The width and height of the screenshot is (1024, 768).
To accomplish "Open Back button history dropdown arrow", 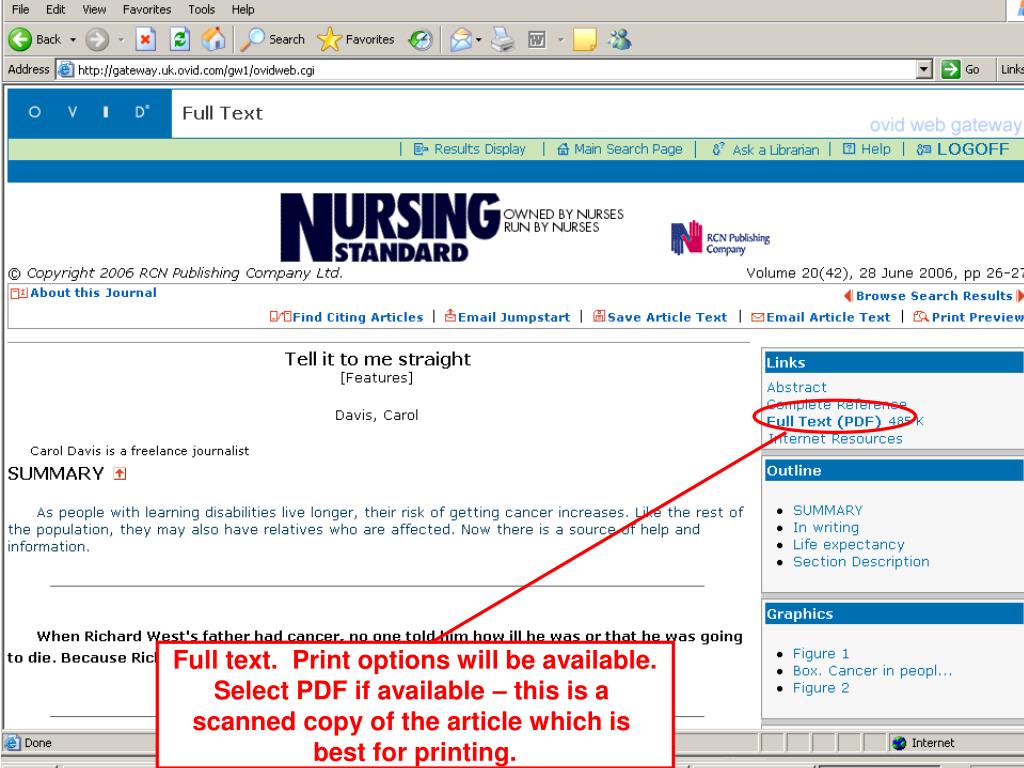I will click(73, 40).
